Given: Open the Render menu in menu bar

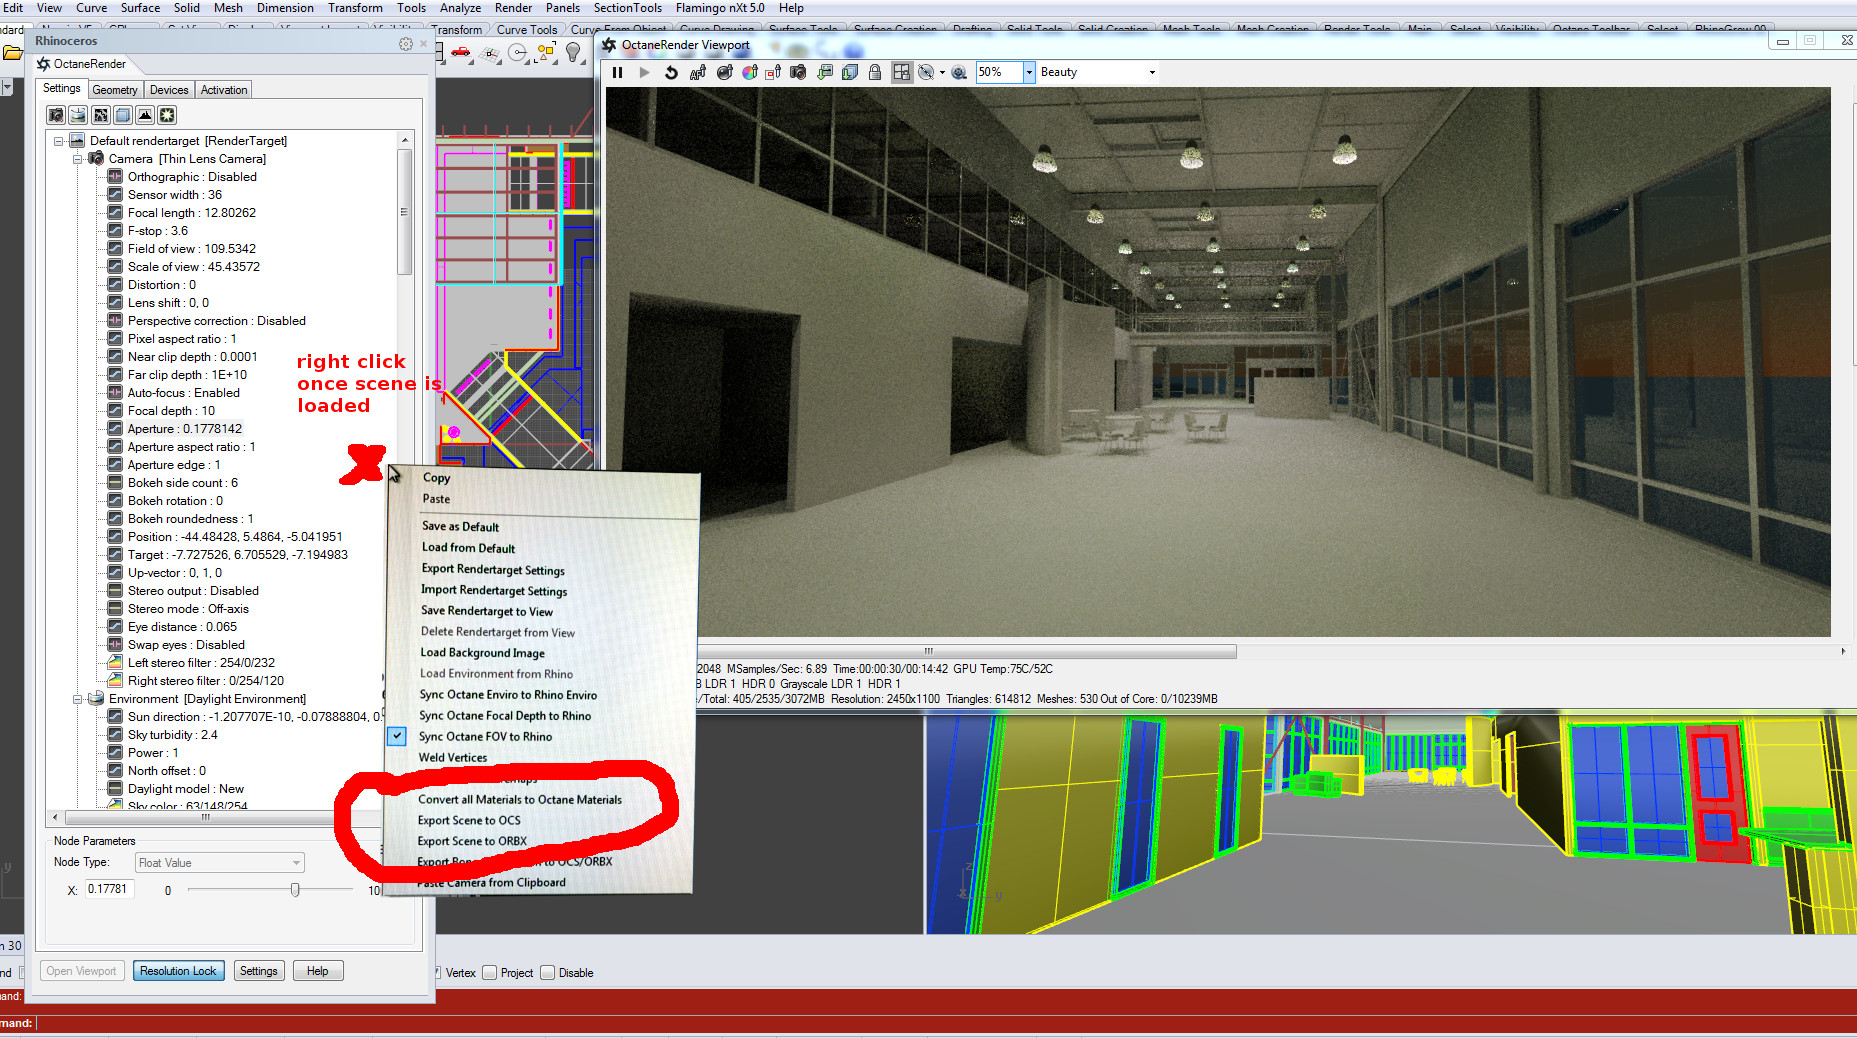Looking at the screenshot, I should point(513,8).
